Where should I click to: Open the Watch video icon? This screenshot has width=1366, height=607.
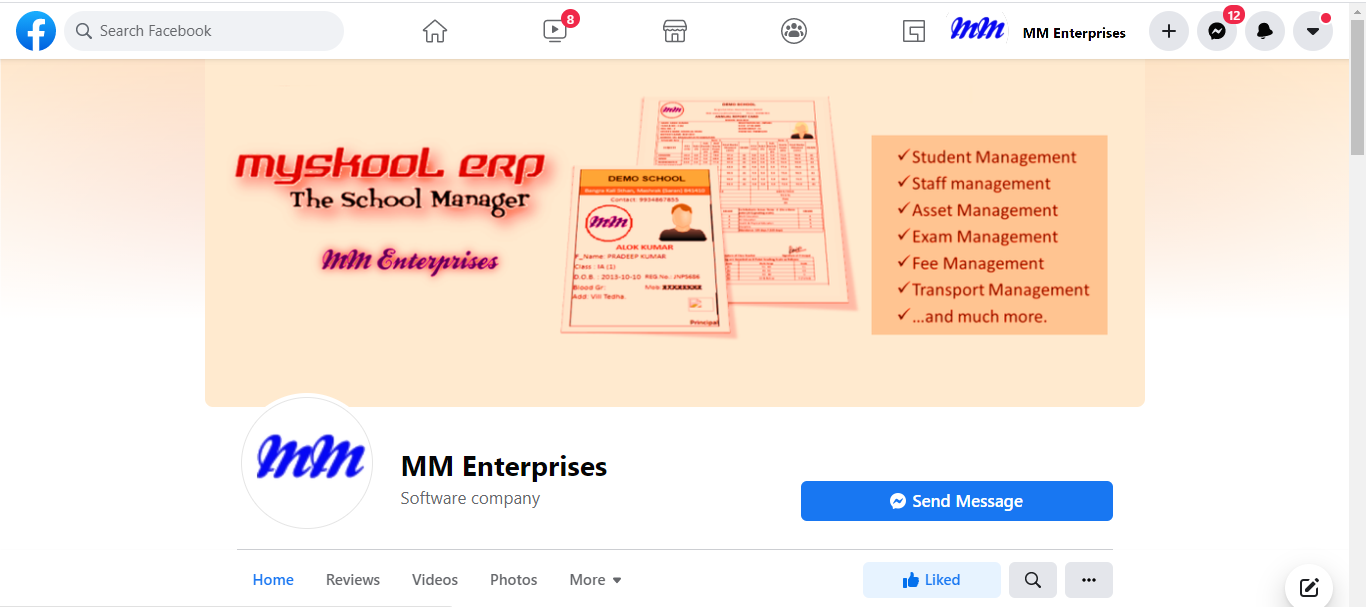[x=555, y=31]
